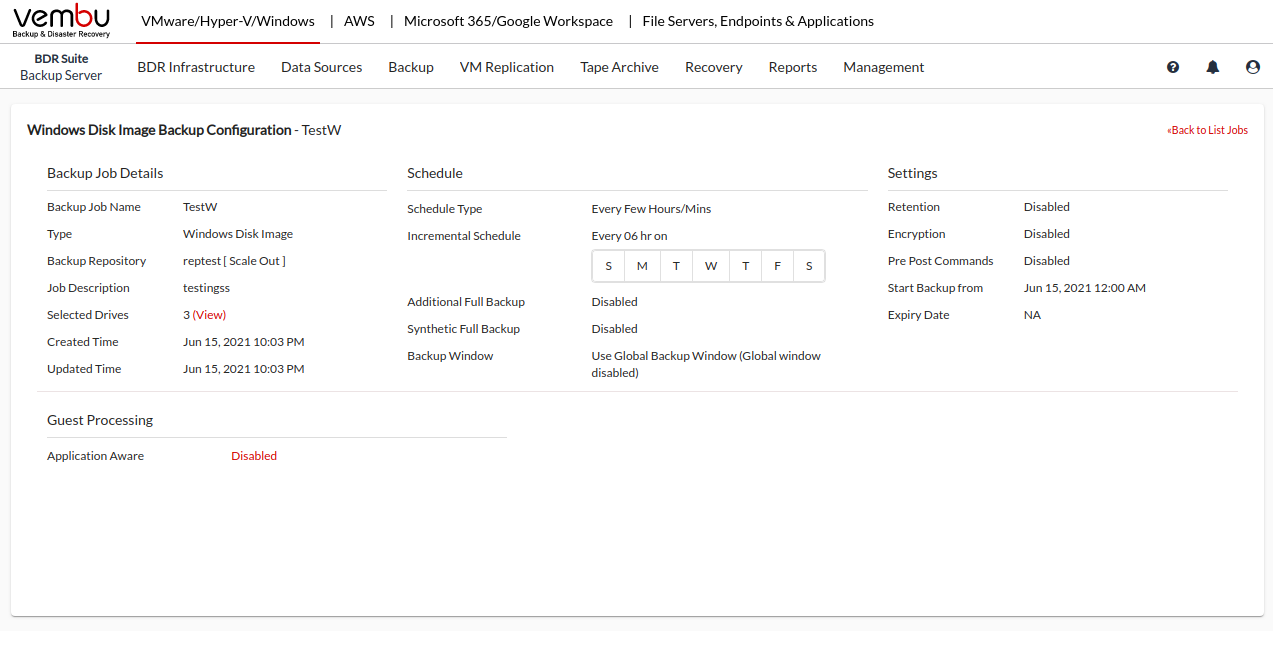Switch to Microsoft 365/Google Workspace tab
The image size is (1273, 661).
[x=508, y=21]
